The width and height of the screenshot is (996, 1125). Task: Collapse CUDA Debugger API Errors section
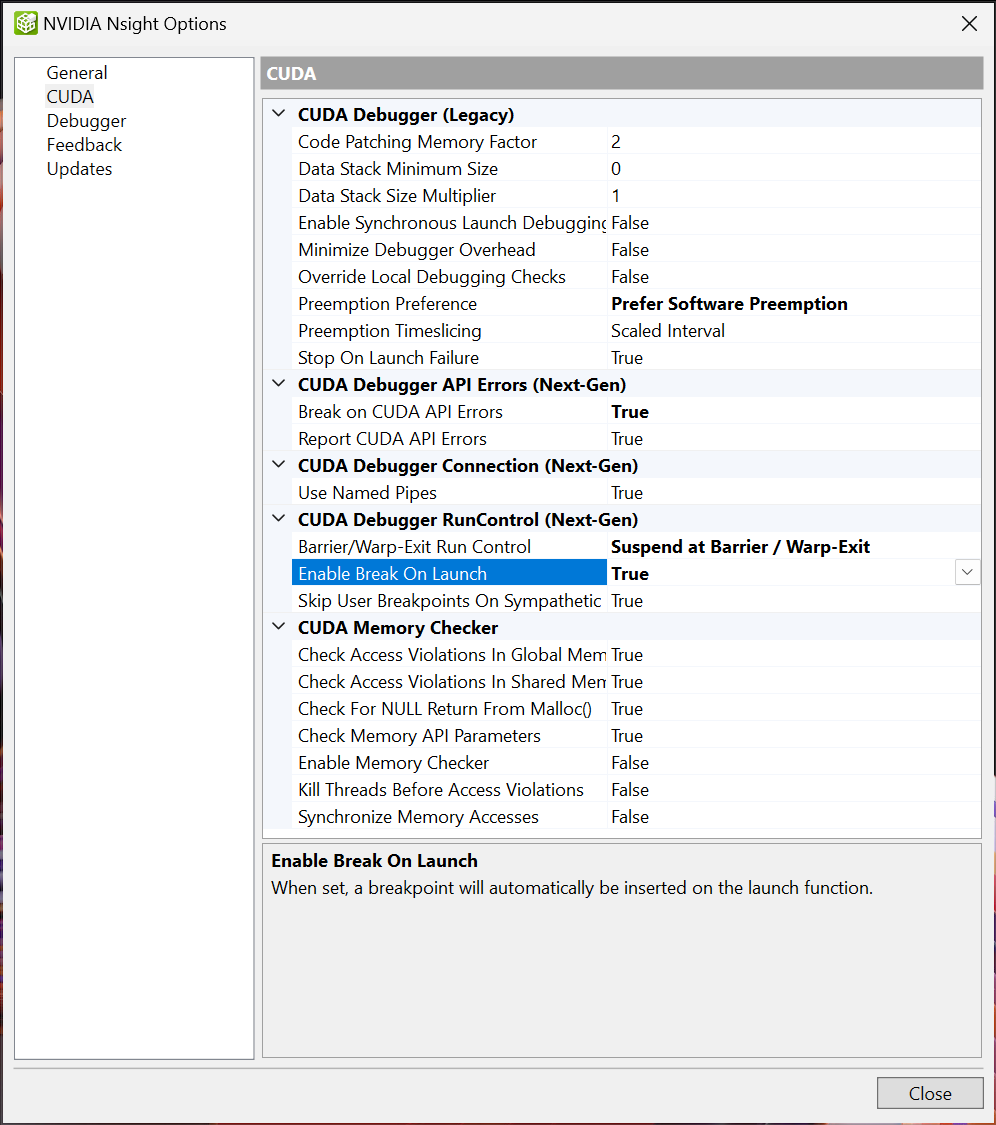(x=278, y=384)
